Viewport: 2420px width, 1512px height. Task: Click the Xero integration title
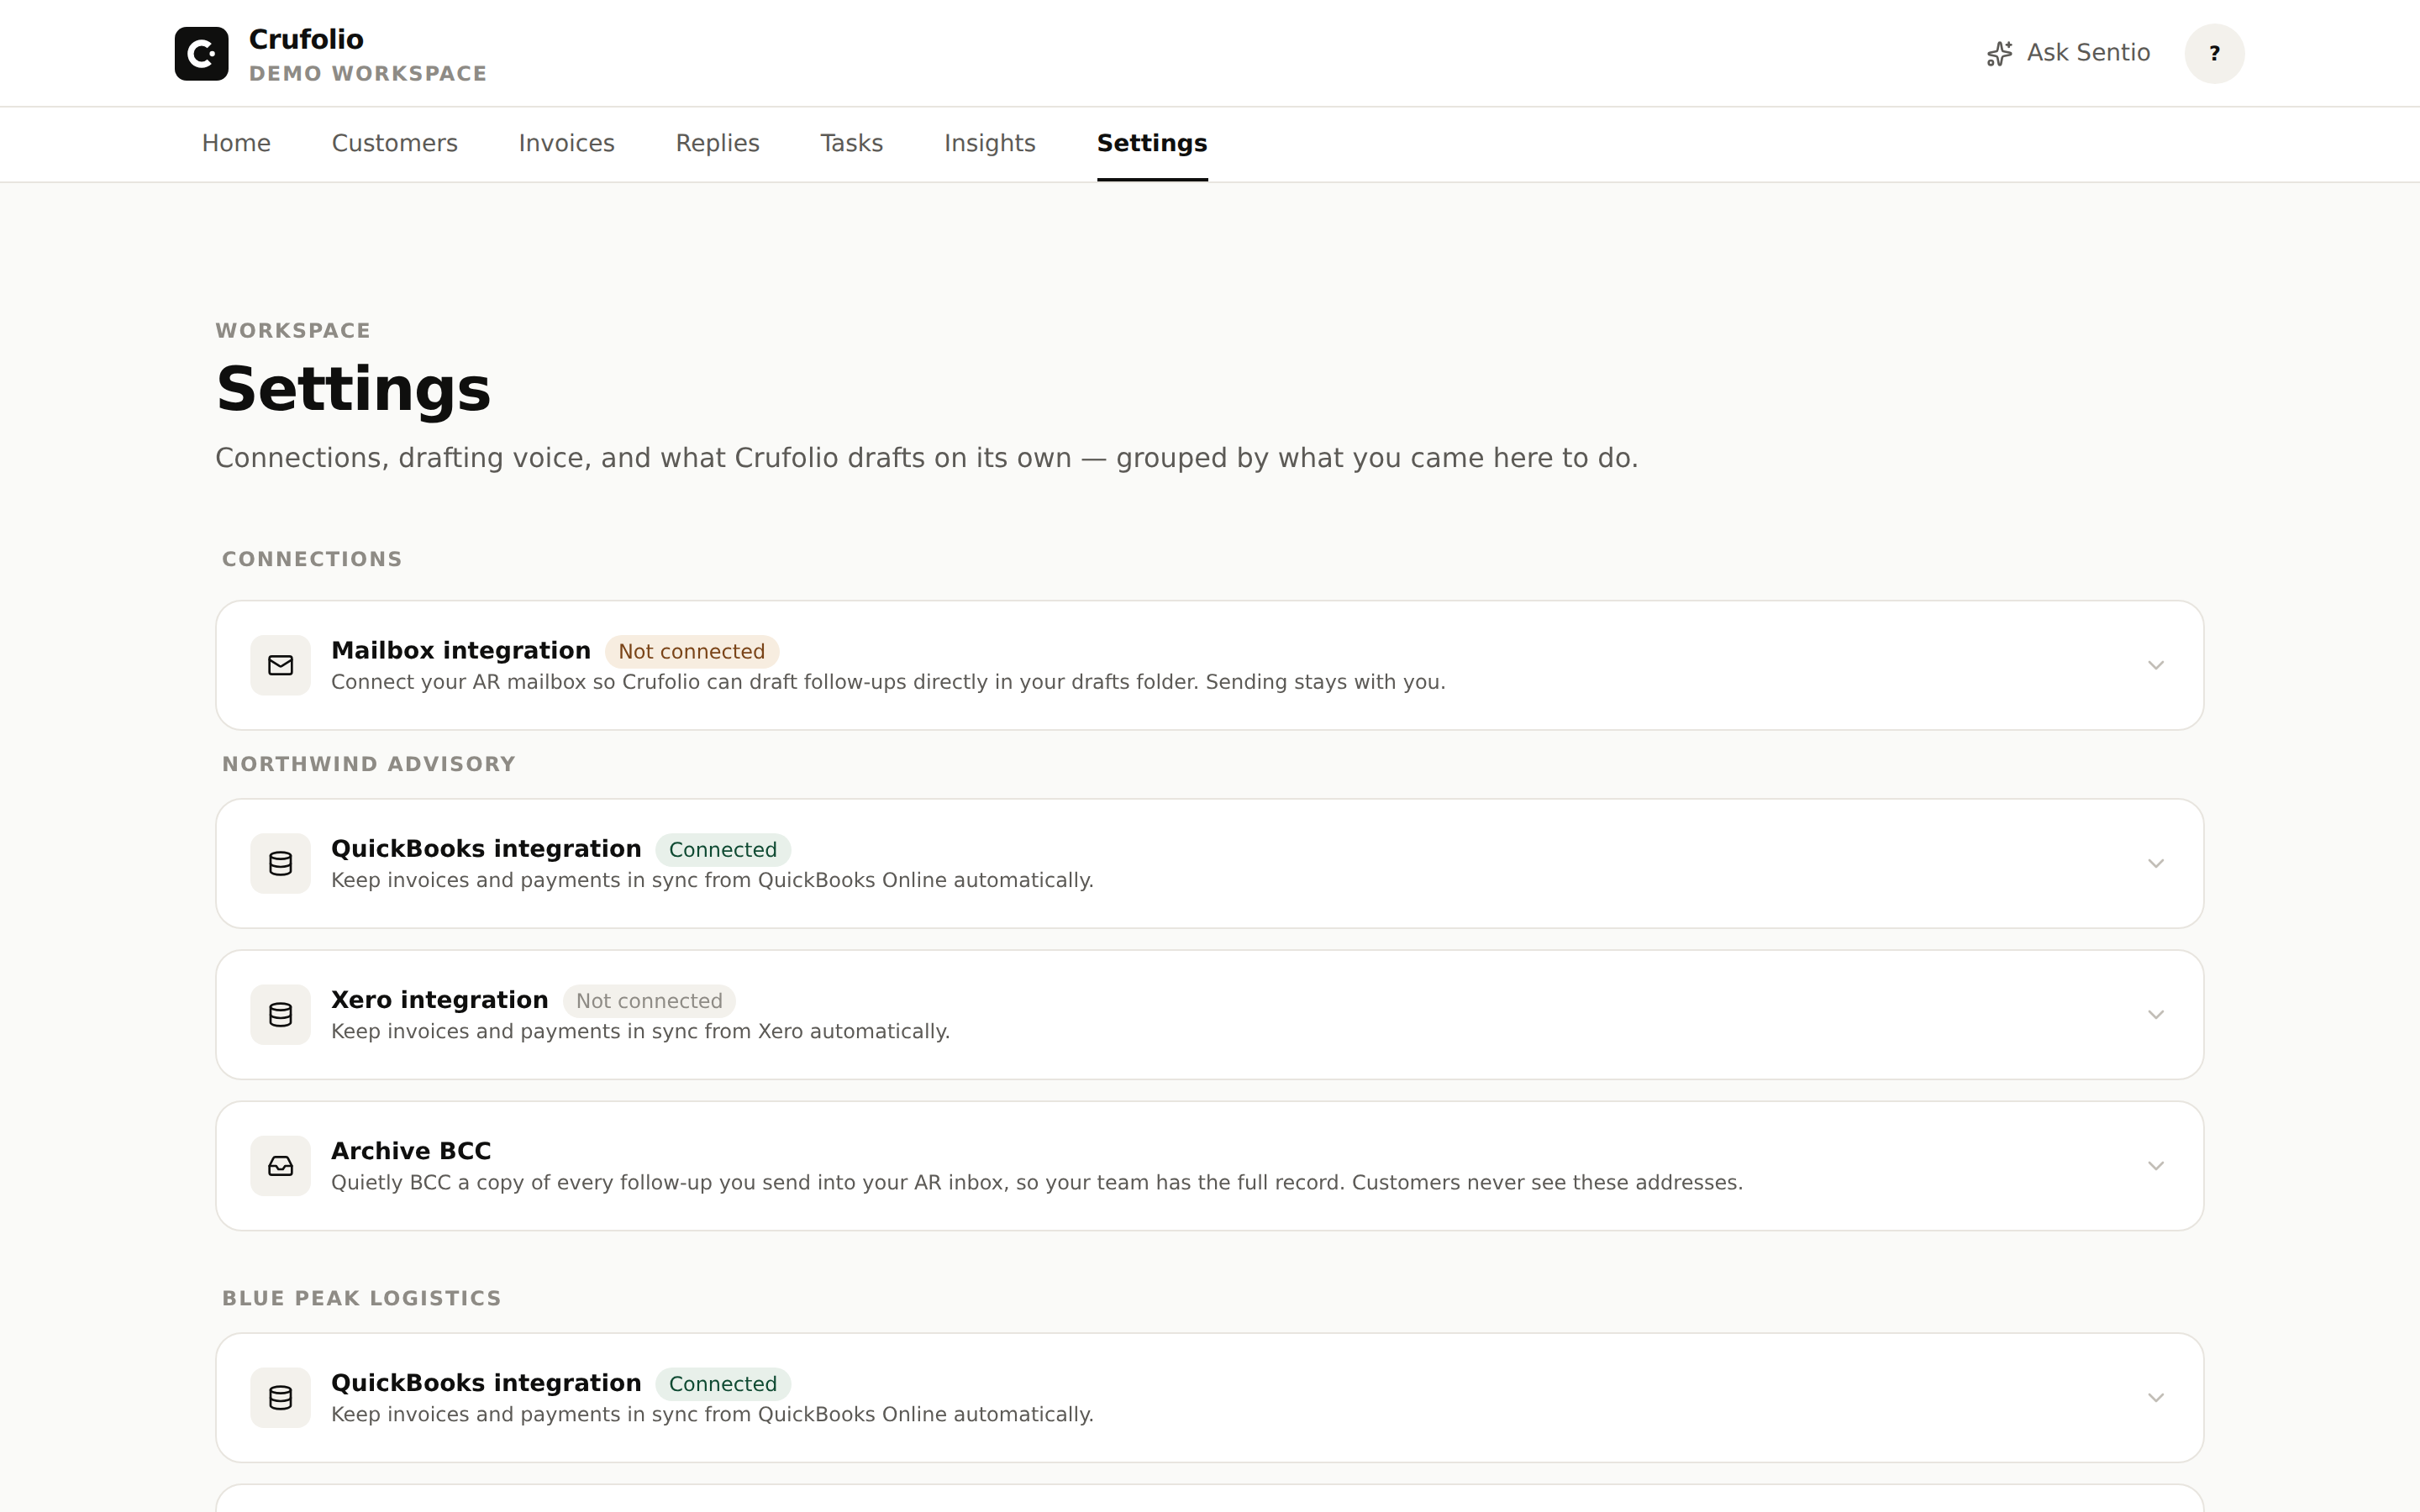click(439, 999)
